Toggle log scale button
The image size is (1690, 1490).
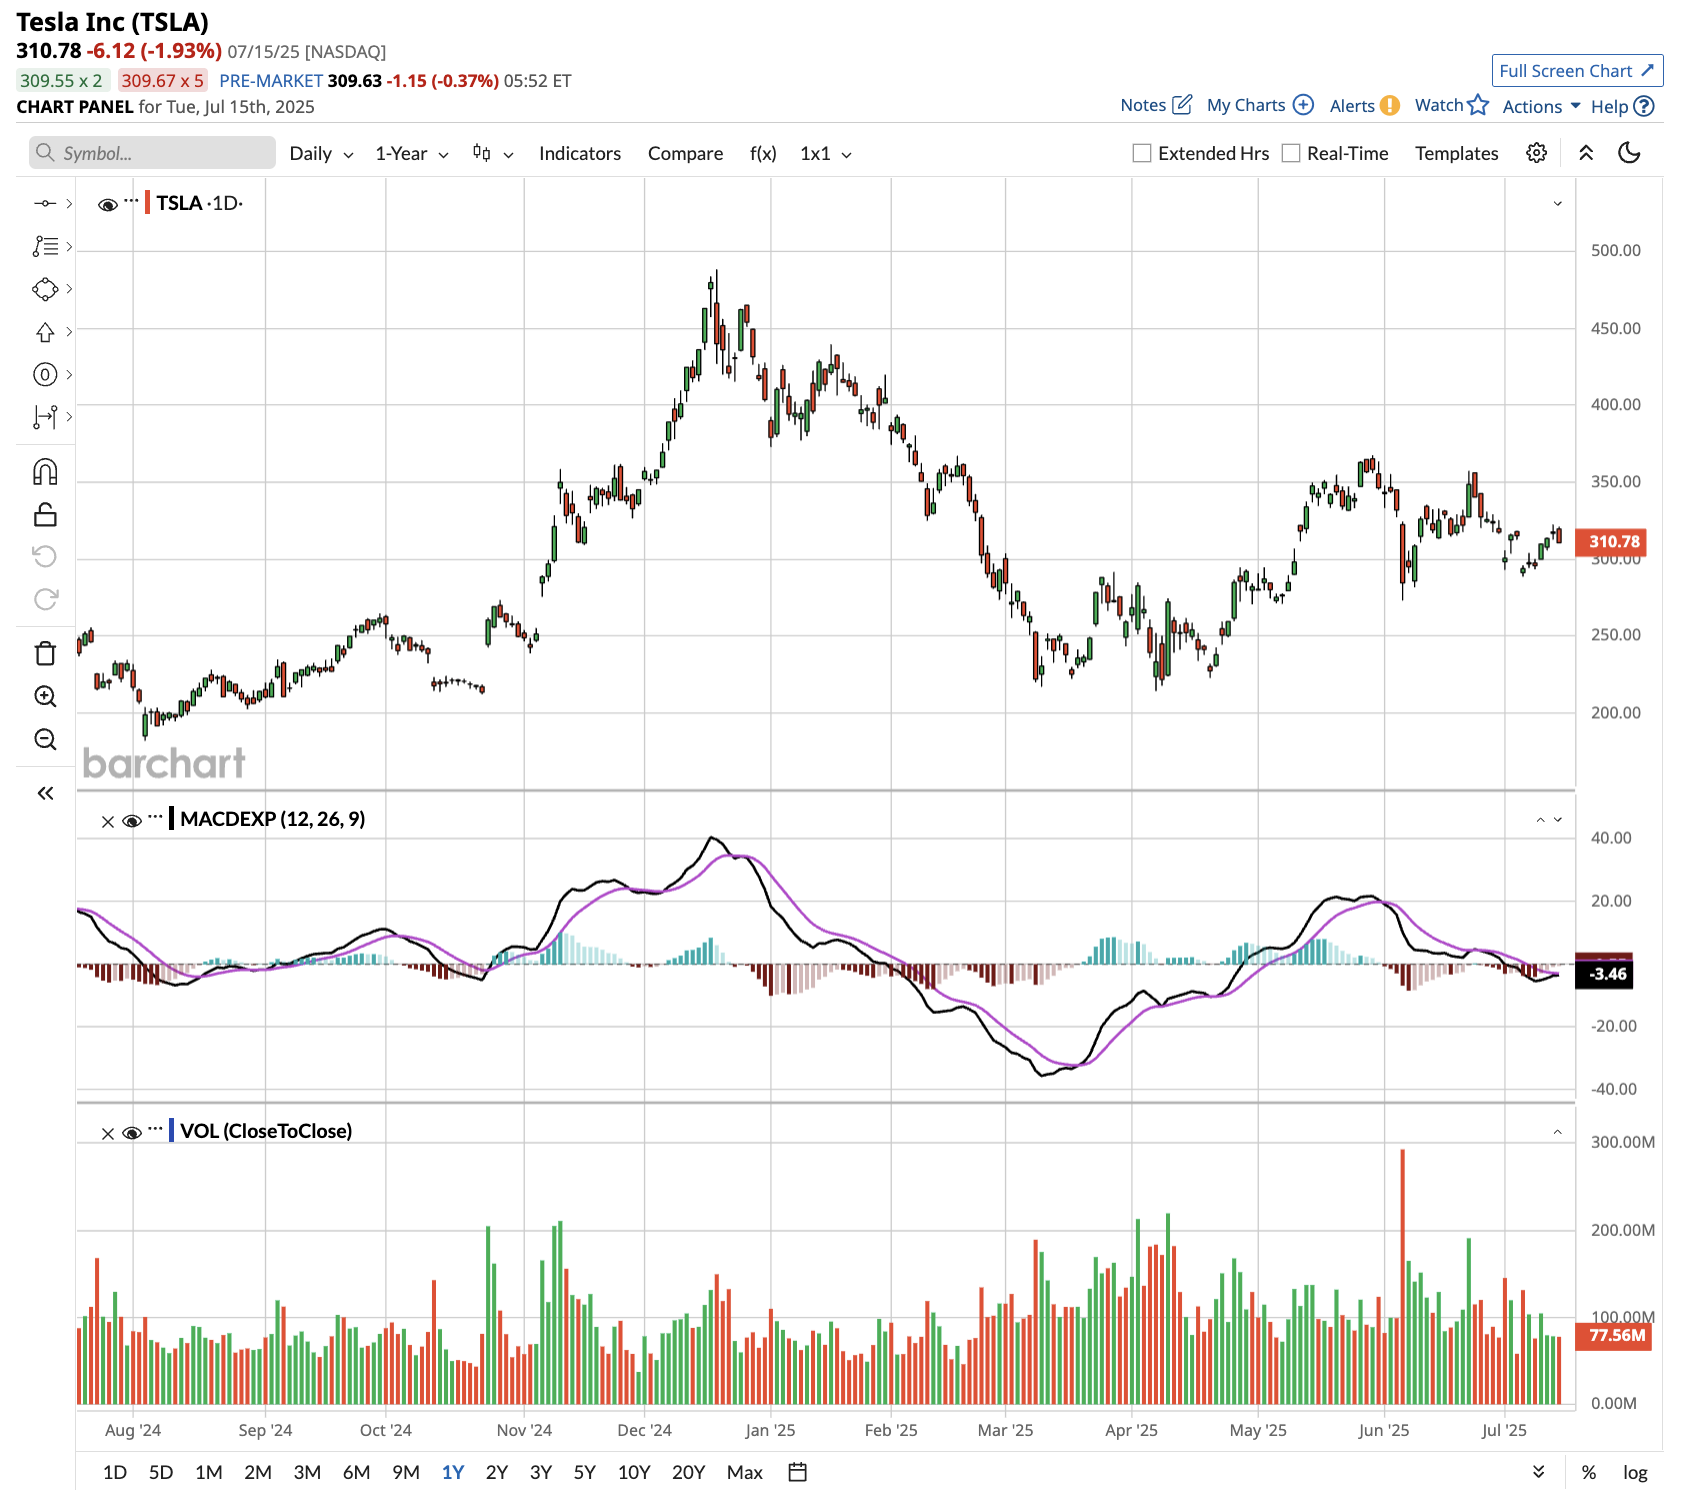tap(1635, 1472)
